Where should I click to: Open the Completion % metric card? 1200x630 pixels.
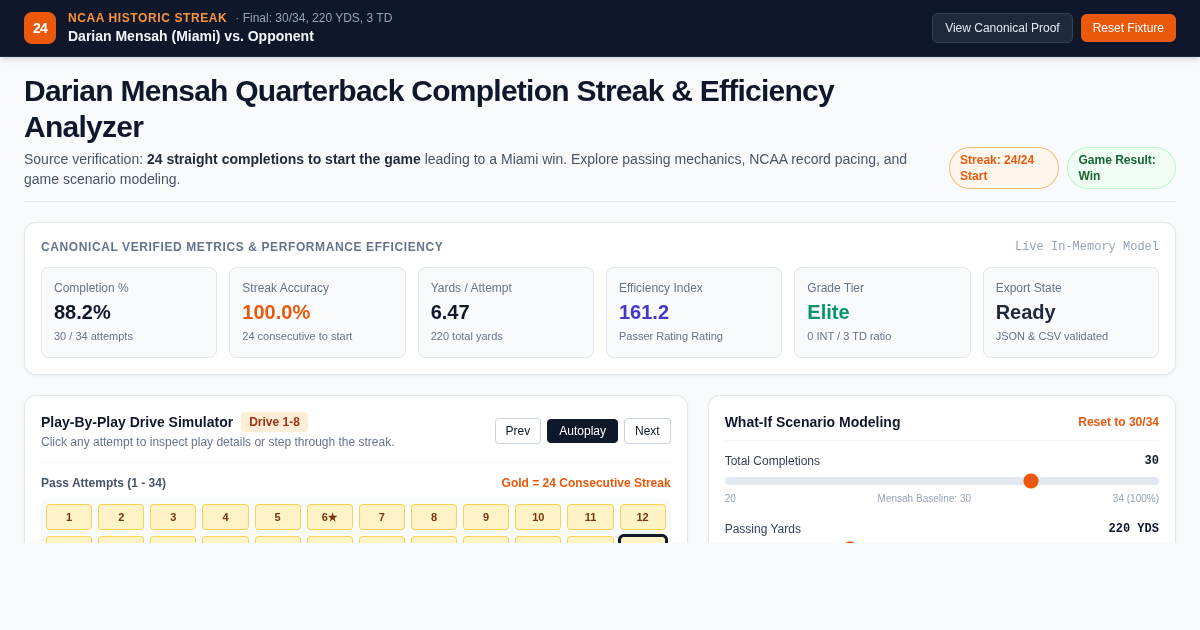pos(129,312)
